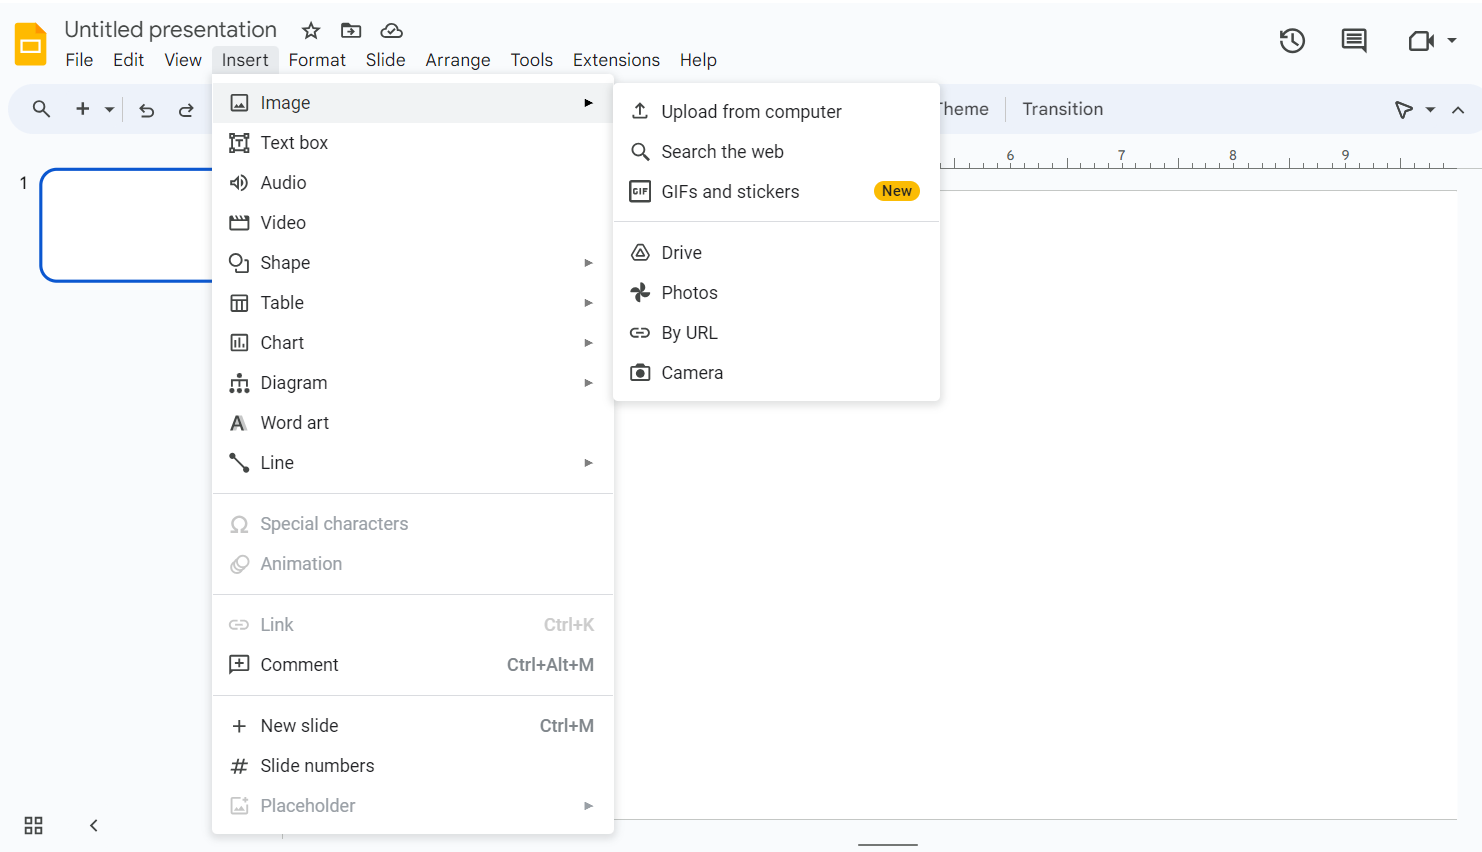
Task: Star the Untitled presentation
Action: [310, 31]
